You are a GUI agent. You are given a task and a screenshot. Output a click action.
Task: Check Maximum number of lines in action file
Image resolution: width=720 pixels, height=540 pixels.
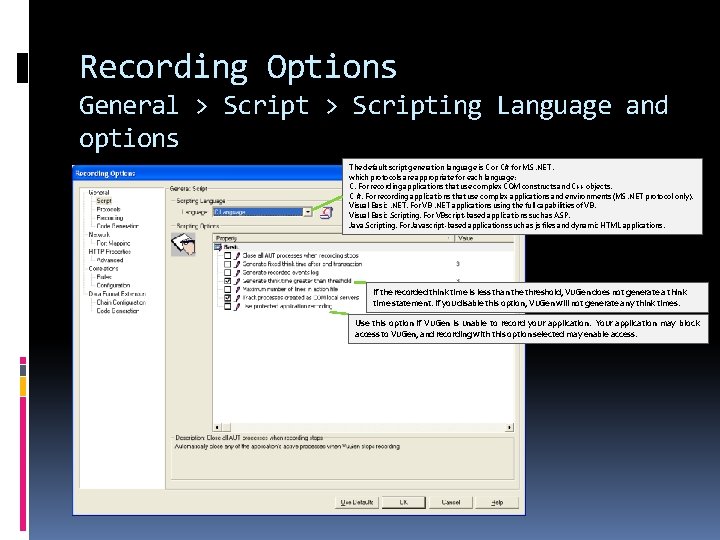click(227, 289)
